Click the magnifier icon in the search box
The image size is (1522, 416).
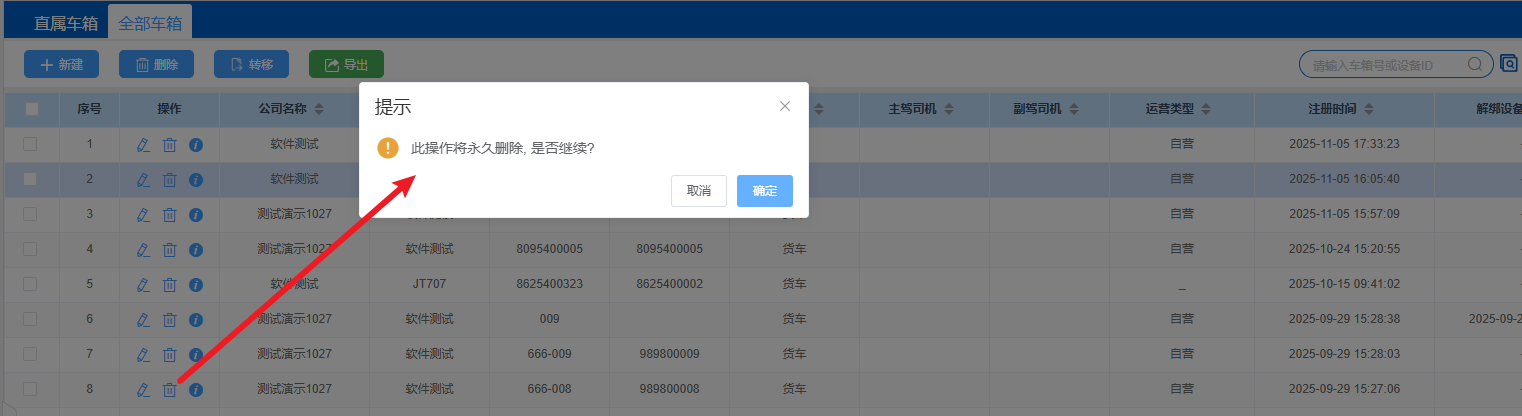(1474, 65)
